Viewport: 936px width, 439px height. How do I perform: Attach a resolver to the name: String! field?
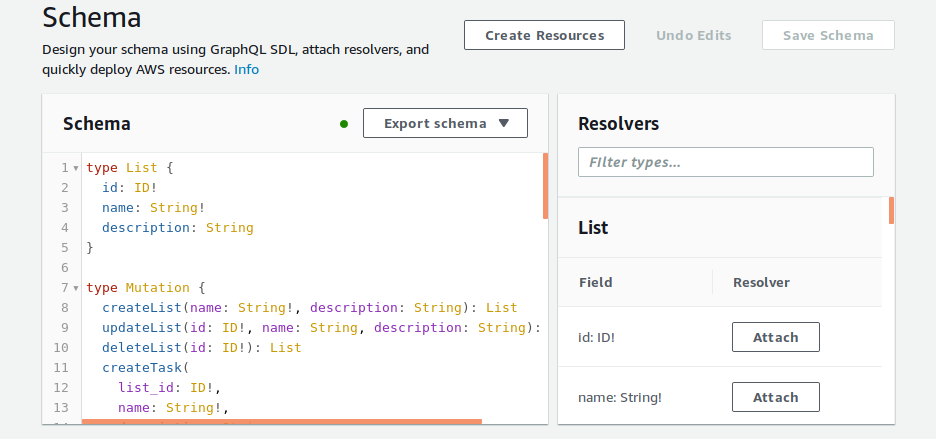pyautogui.click(x=776, y=397)
